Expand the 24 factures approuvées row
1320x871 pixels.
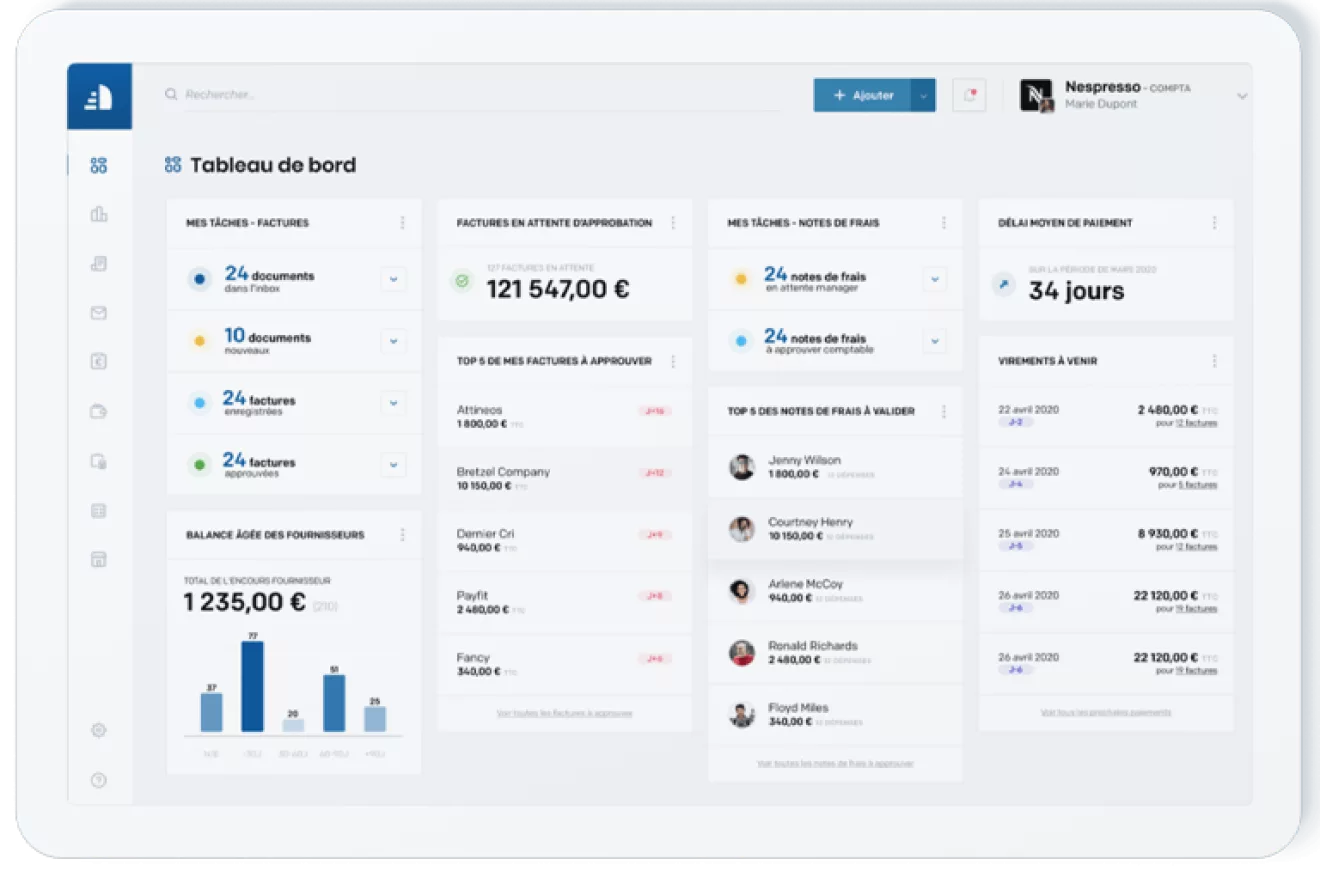393,465
